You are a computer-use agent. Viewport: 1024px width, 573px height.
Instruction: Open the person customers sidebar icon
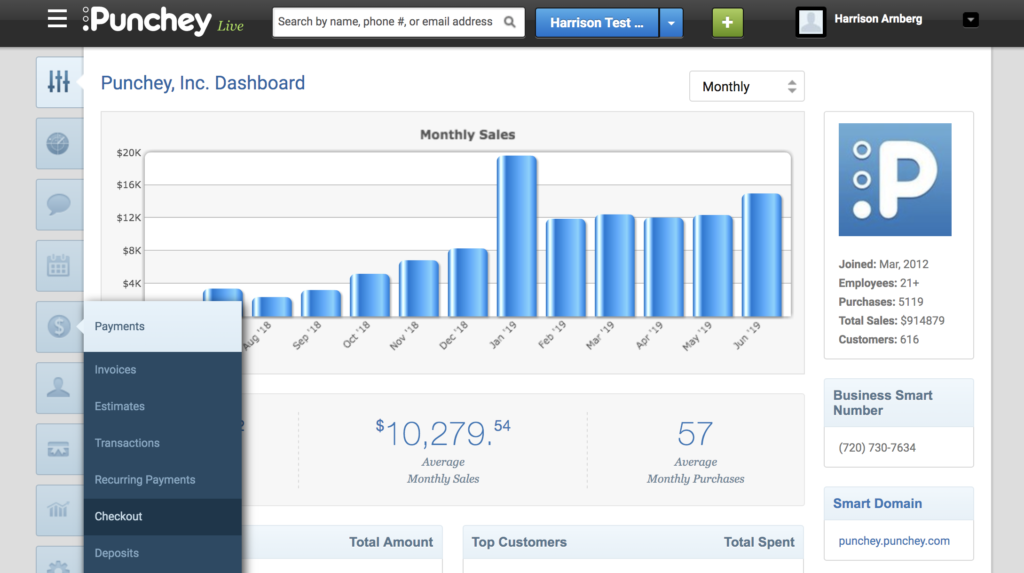[x=59, y=388]
